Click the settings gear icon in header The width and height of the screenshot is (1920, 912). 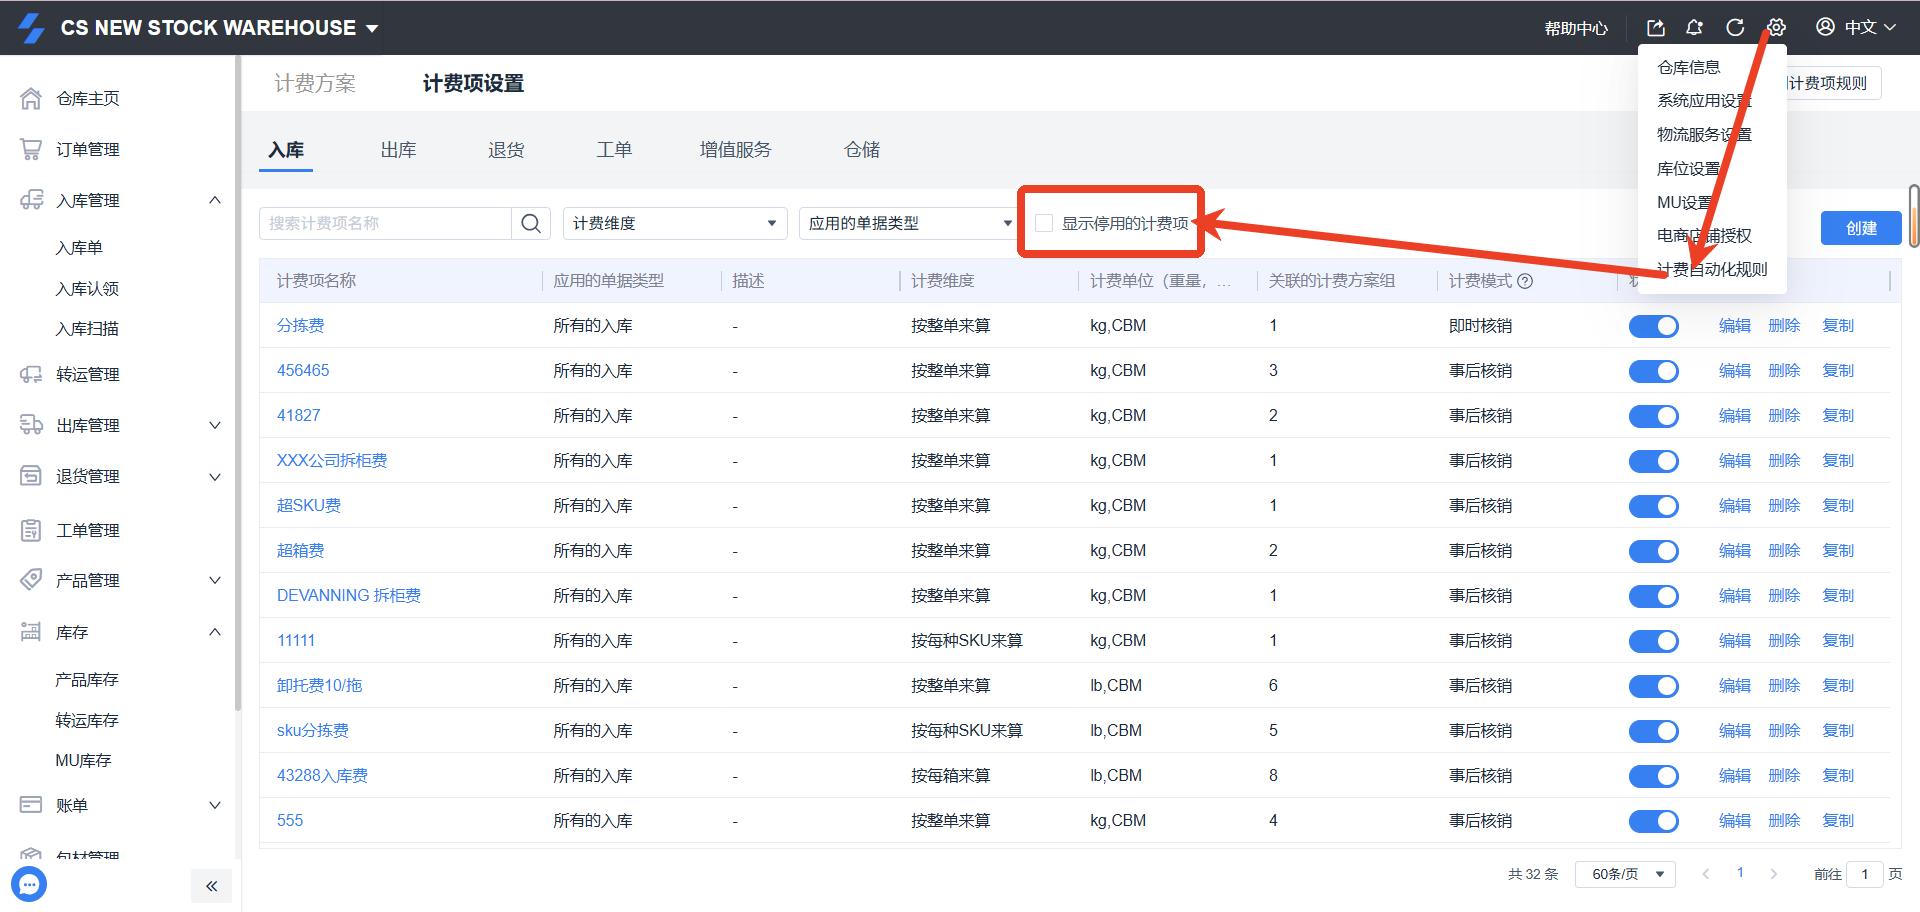pyautogui.click(x=1776, y=27)
